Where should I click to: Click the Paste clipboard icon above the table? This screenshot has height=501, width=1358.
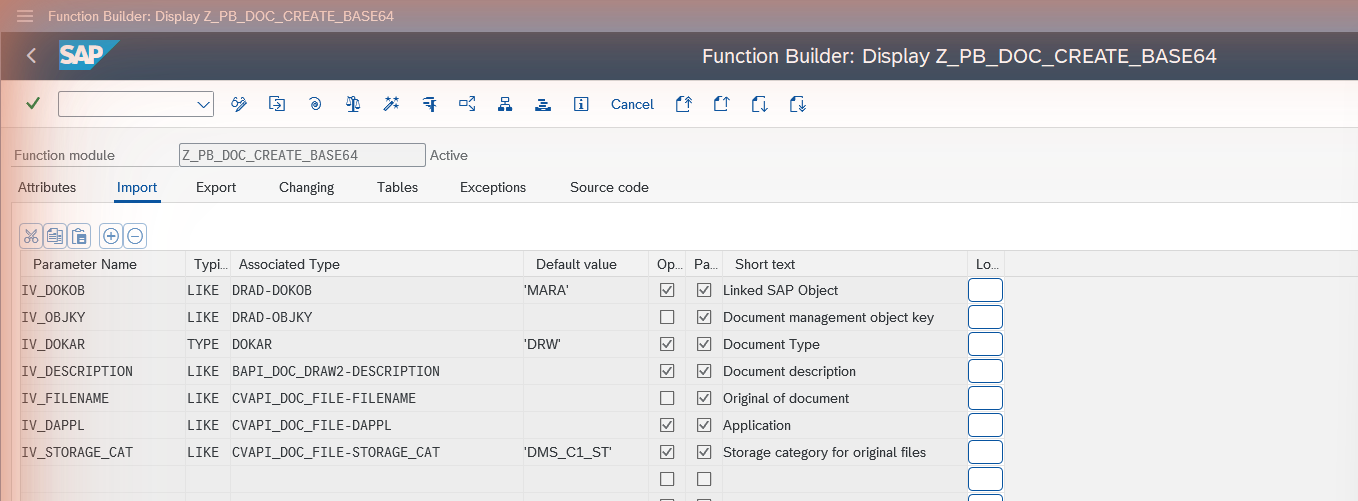(79, 237)
